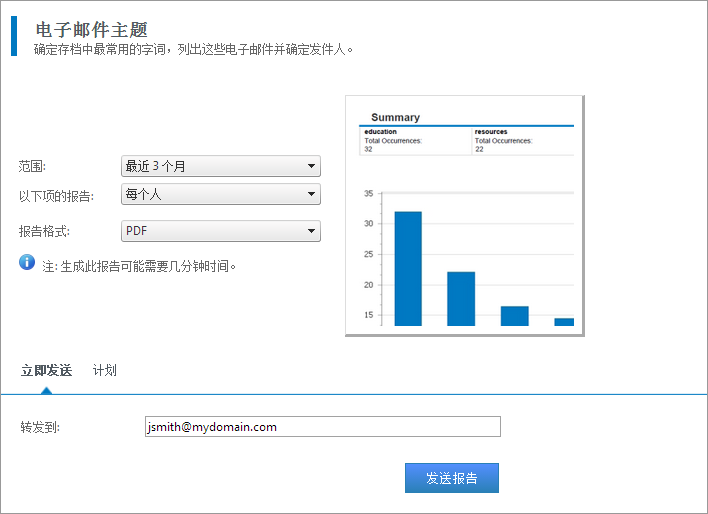This screenshot has height=514, width=708.
Task: Switch to the 立即发送 tab
Action: pyautogui.click(x=46, y=370)
